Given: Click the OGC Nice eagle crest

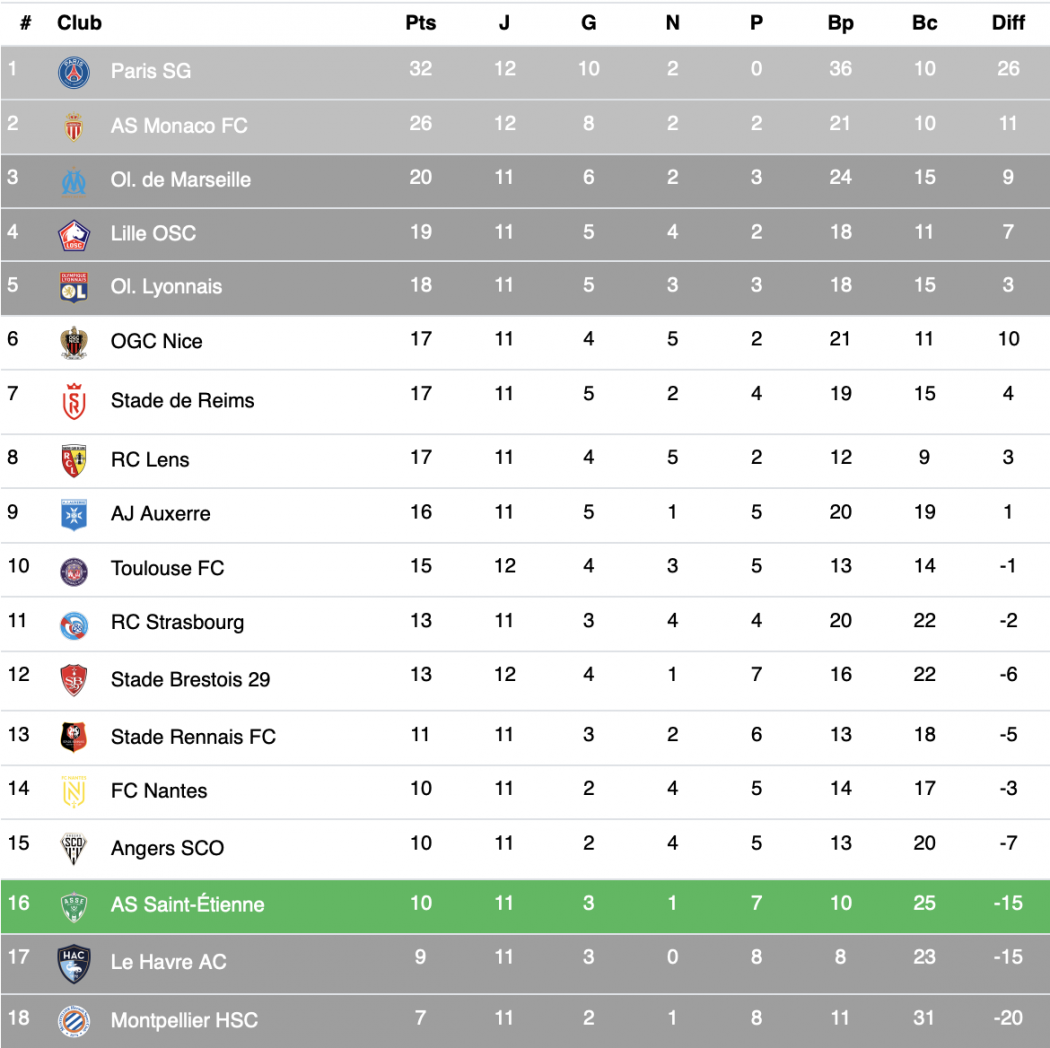Looking at the screenshot, I should click(x=74, y=343).
